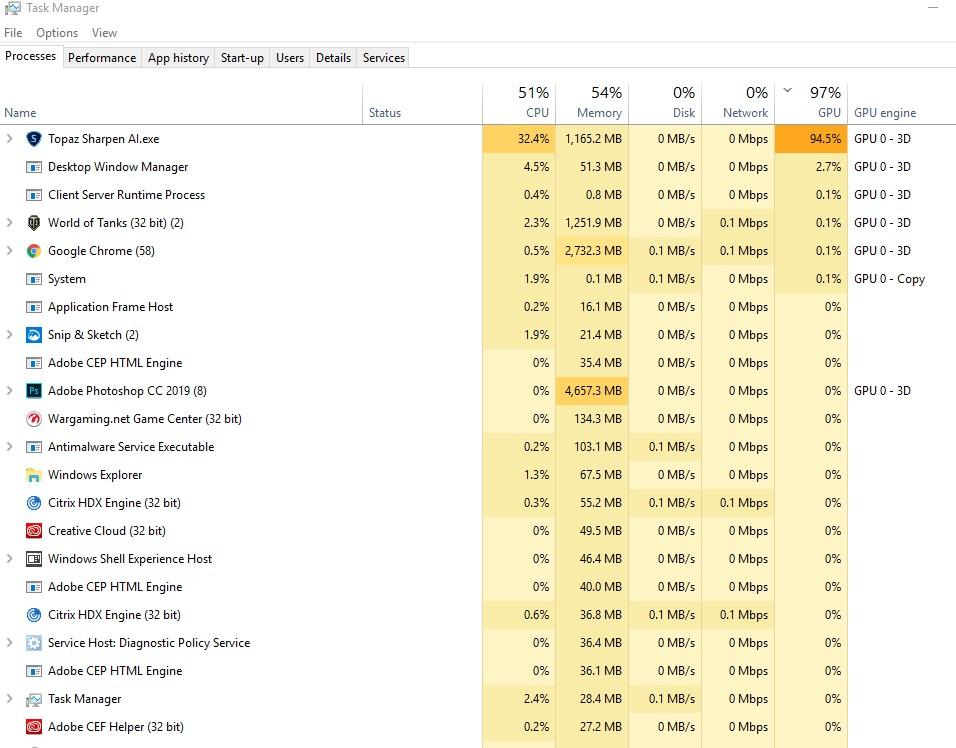Expand Service Host: Diagnostic Policy Service

(9, 643)
